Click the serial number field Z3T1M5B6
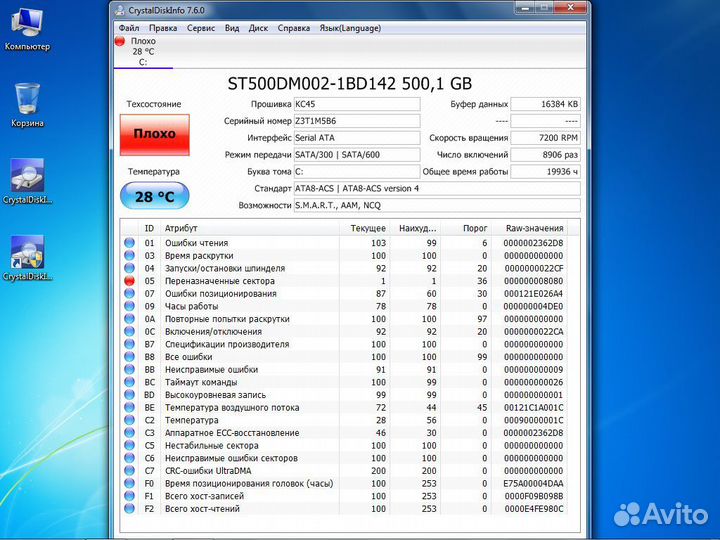Screen dimensions: 720x540 click(357, 121)
